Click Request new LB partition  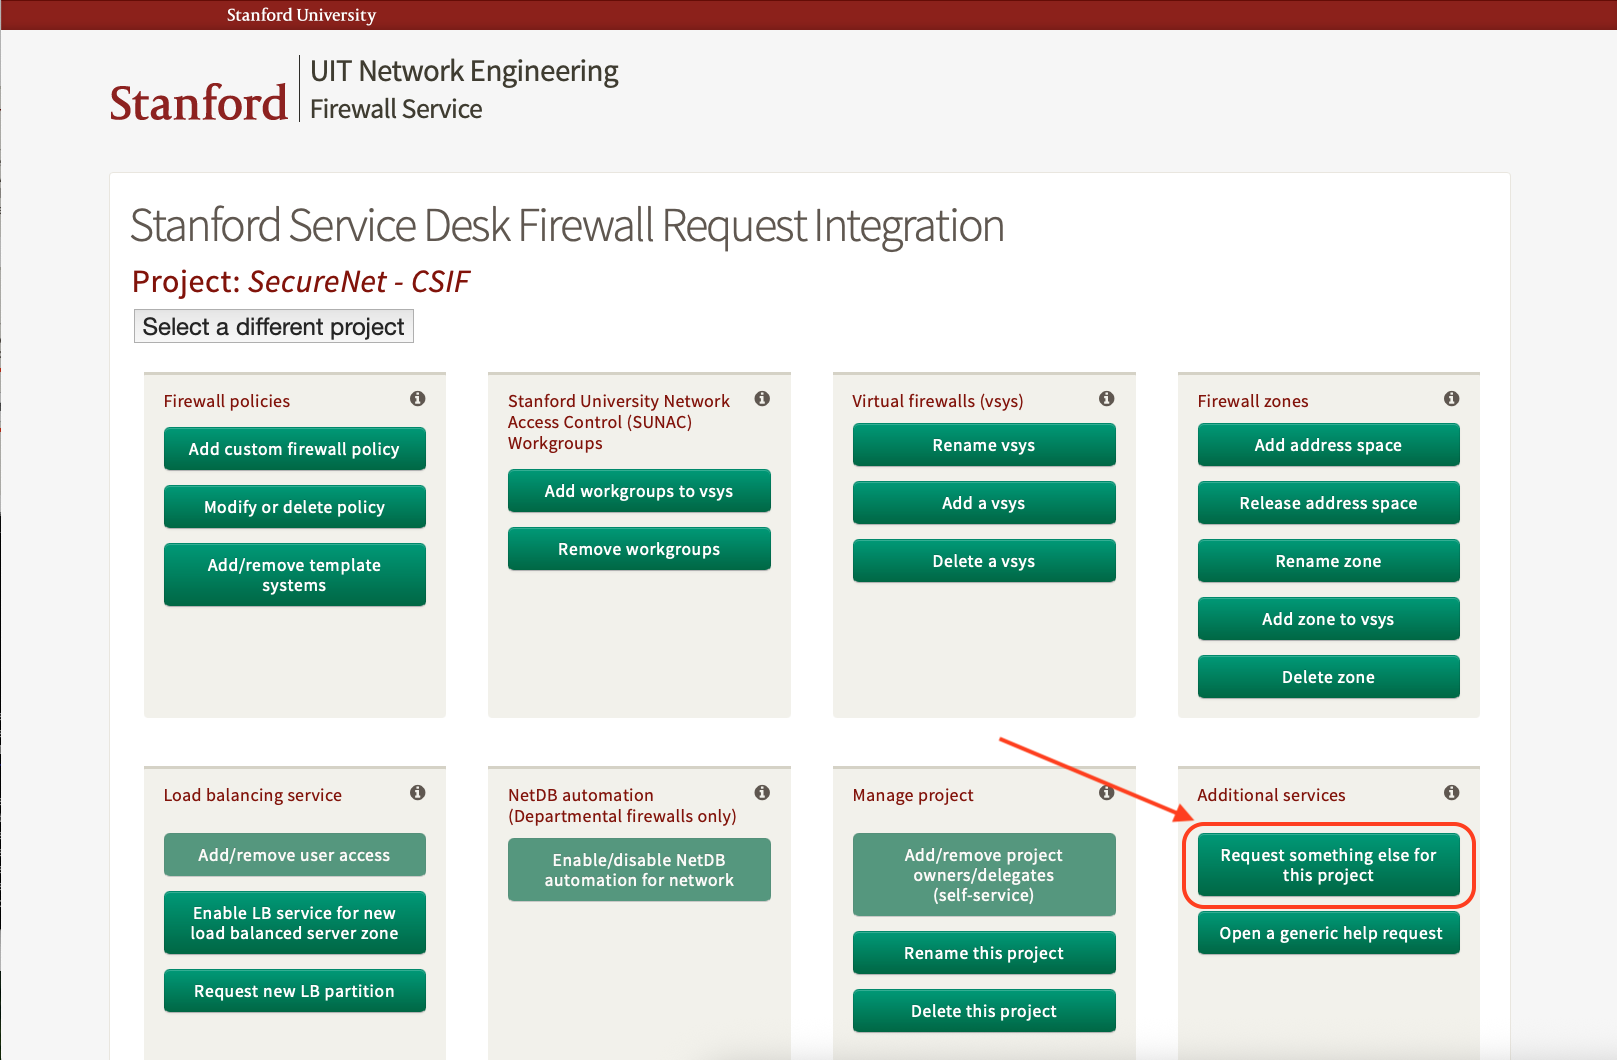click(x=294, y=991)
